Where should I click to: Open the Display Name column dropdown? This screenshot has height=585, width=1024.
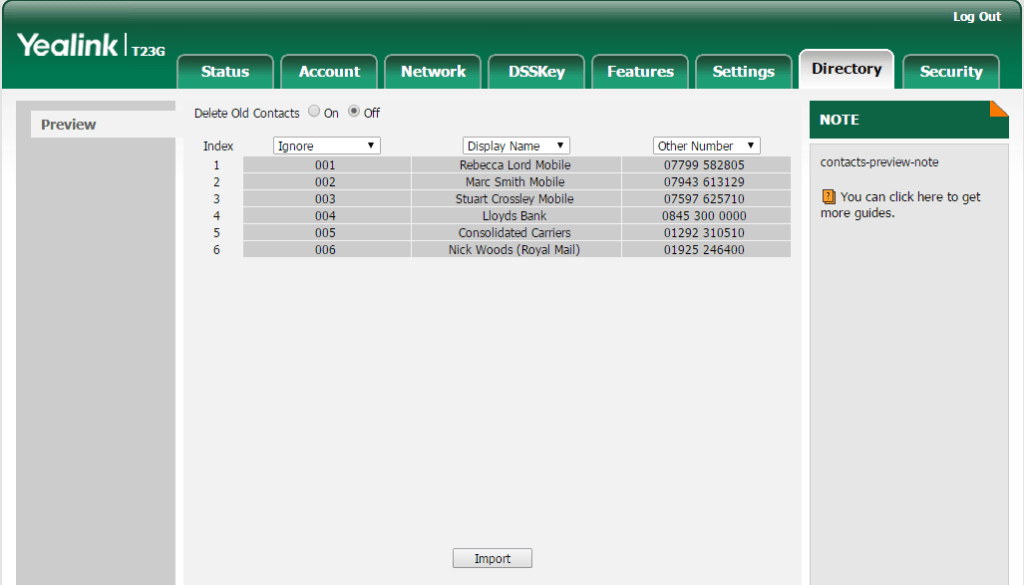[x=516, y=146]
